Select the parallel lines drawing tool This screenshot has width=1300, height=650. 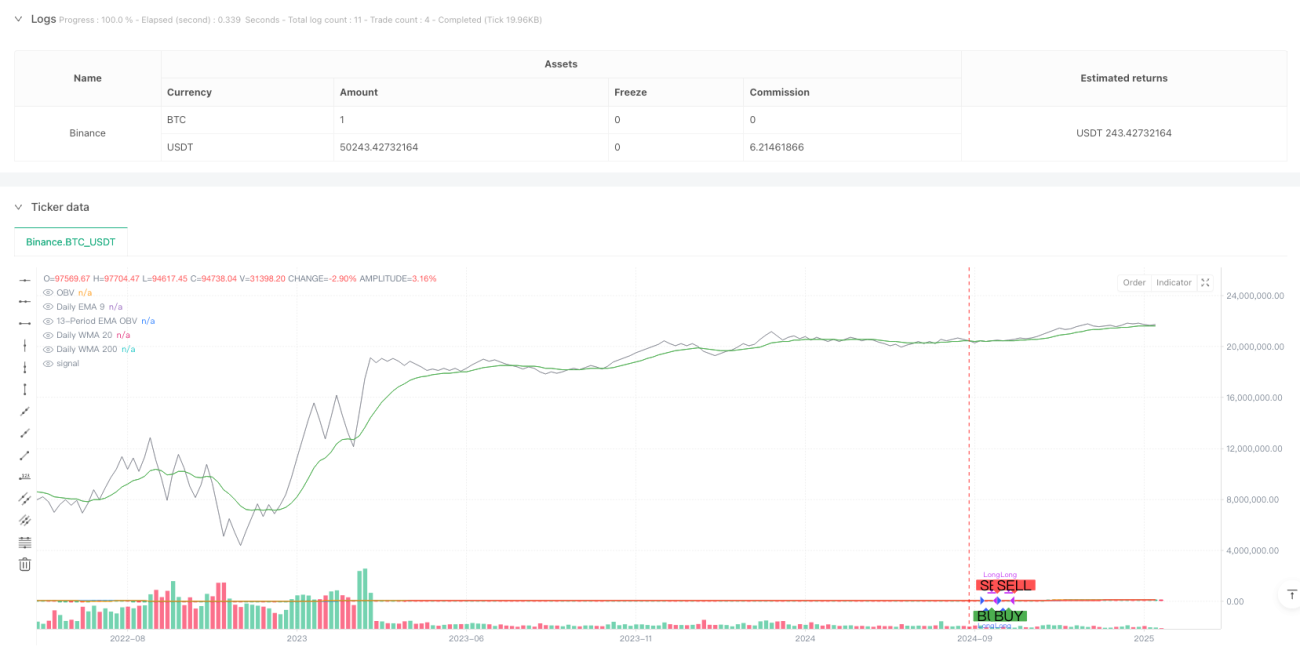(x=25, y=499)
